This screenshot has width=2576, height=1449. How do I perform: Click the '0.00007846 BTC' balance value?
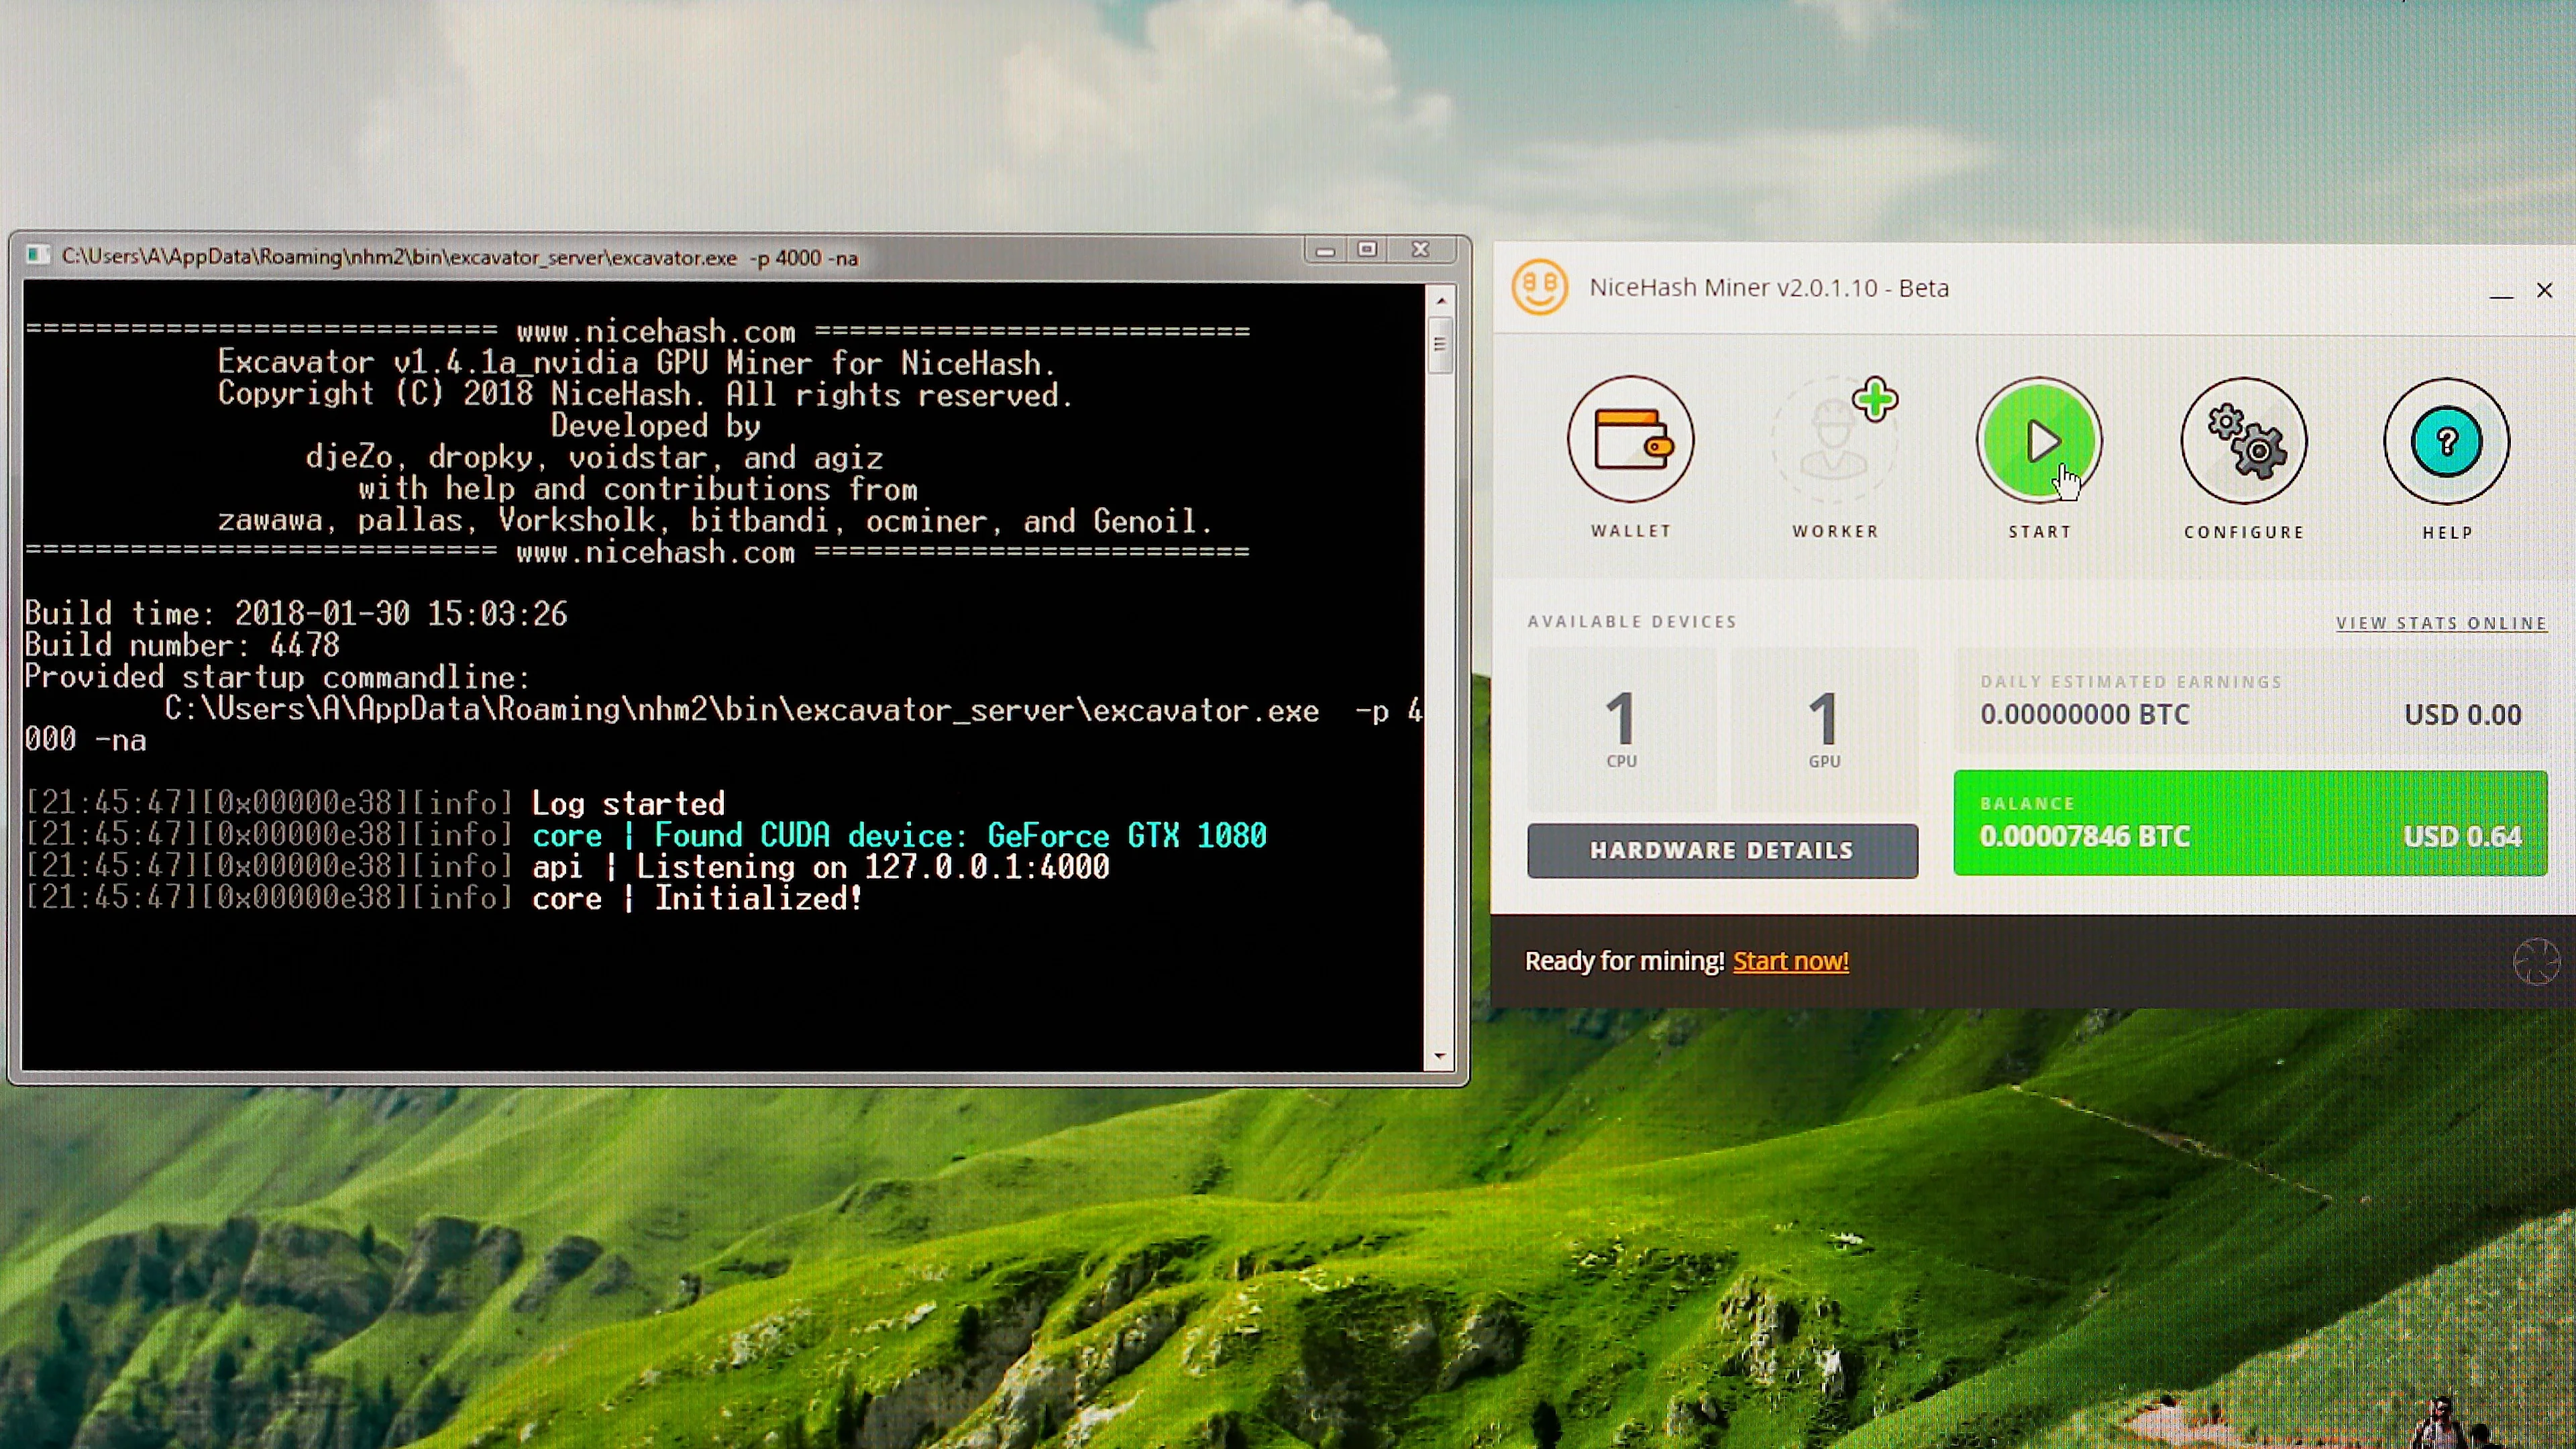click(x=2085, y=836)
